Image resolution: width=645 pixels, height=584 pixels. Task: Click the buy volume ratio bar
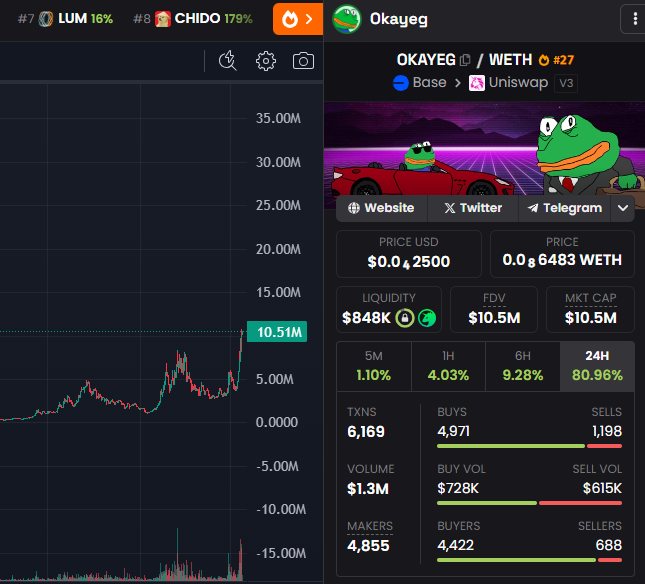point(529,503)
